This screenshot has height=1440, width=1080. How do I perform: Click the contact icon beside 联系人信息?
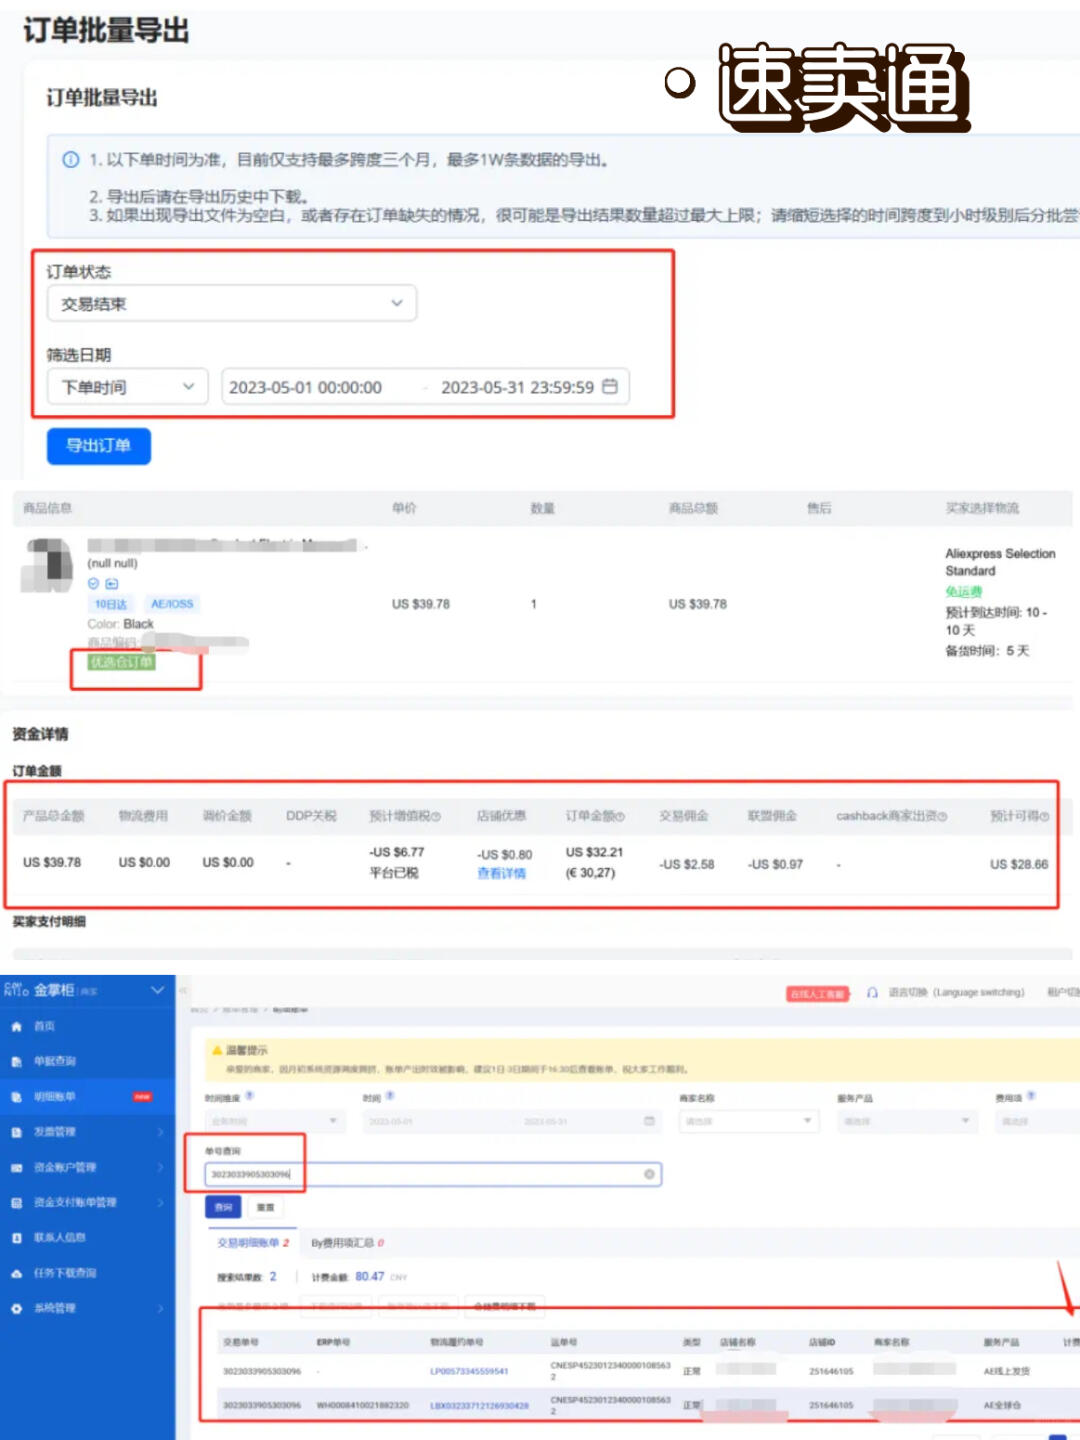16,1238
